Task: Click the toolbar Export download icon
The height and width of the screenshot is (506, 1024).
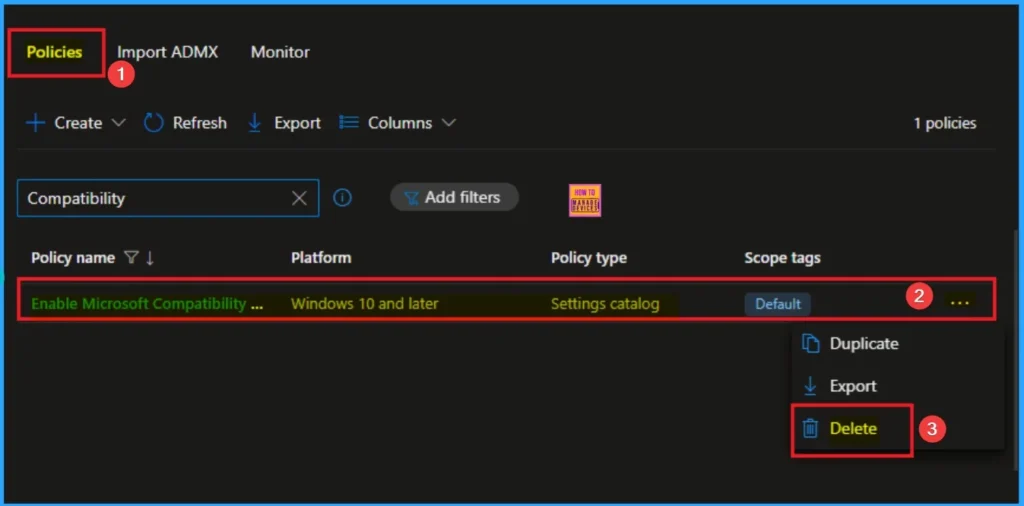Action: (255, 123)
